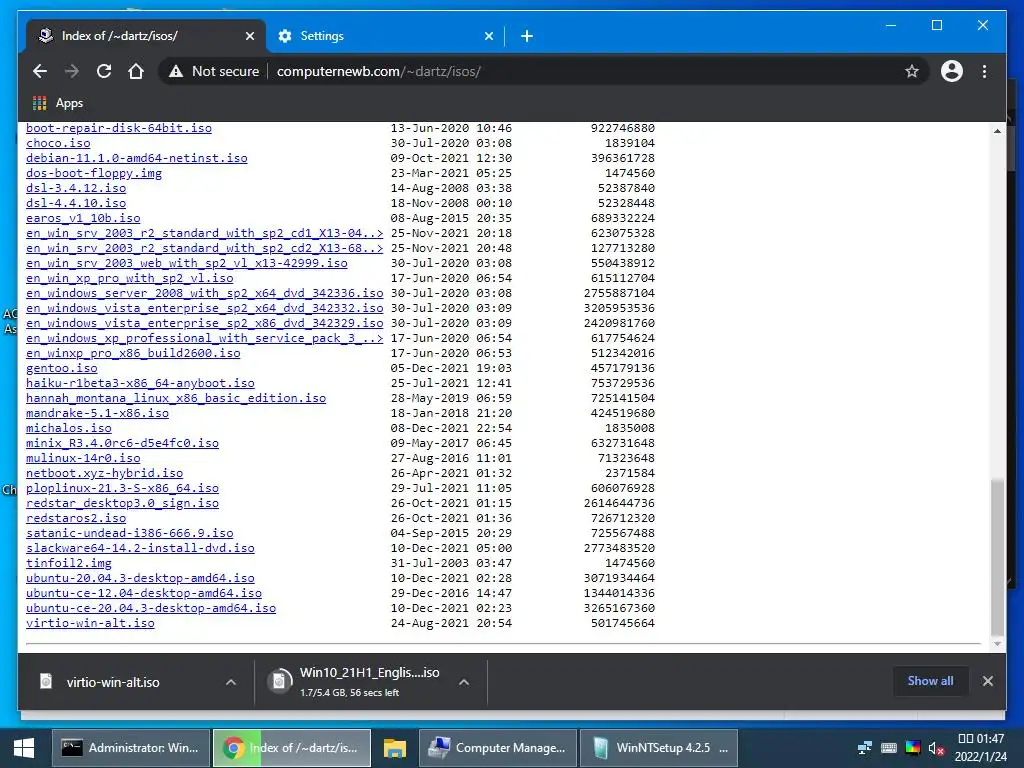
Task: Click the colorful display icon in tray
Action: (x=912, y=748)
